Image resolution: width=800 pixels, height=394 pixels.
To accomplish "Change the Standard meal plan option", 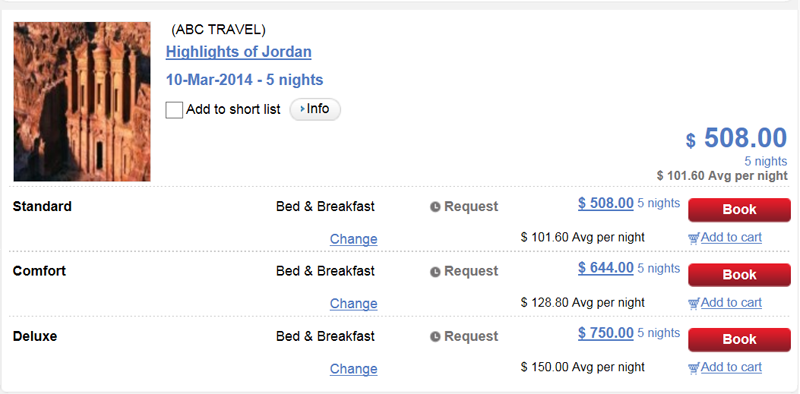I will 354,239.
